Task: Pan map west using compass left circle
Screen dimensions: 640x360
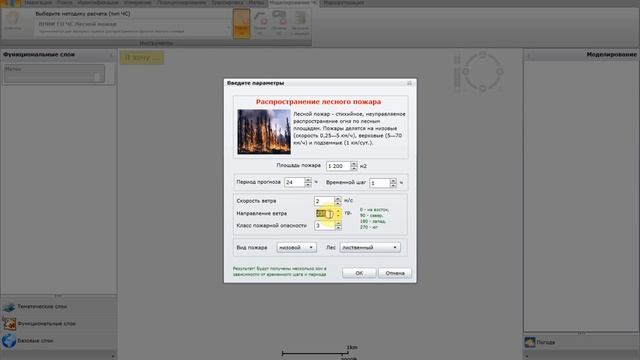Action: pos(466,72)
